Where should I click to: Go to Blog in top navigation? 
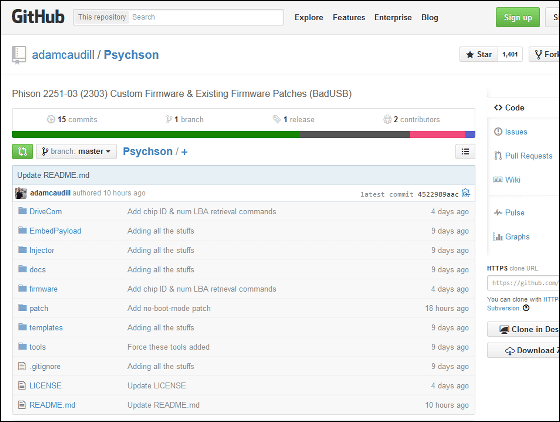[x=430, y=17]
